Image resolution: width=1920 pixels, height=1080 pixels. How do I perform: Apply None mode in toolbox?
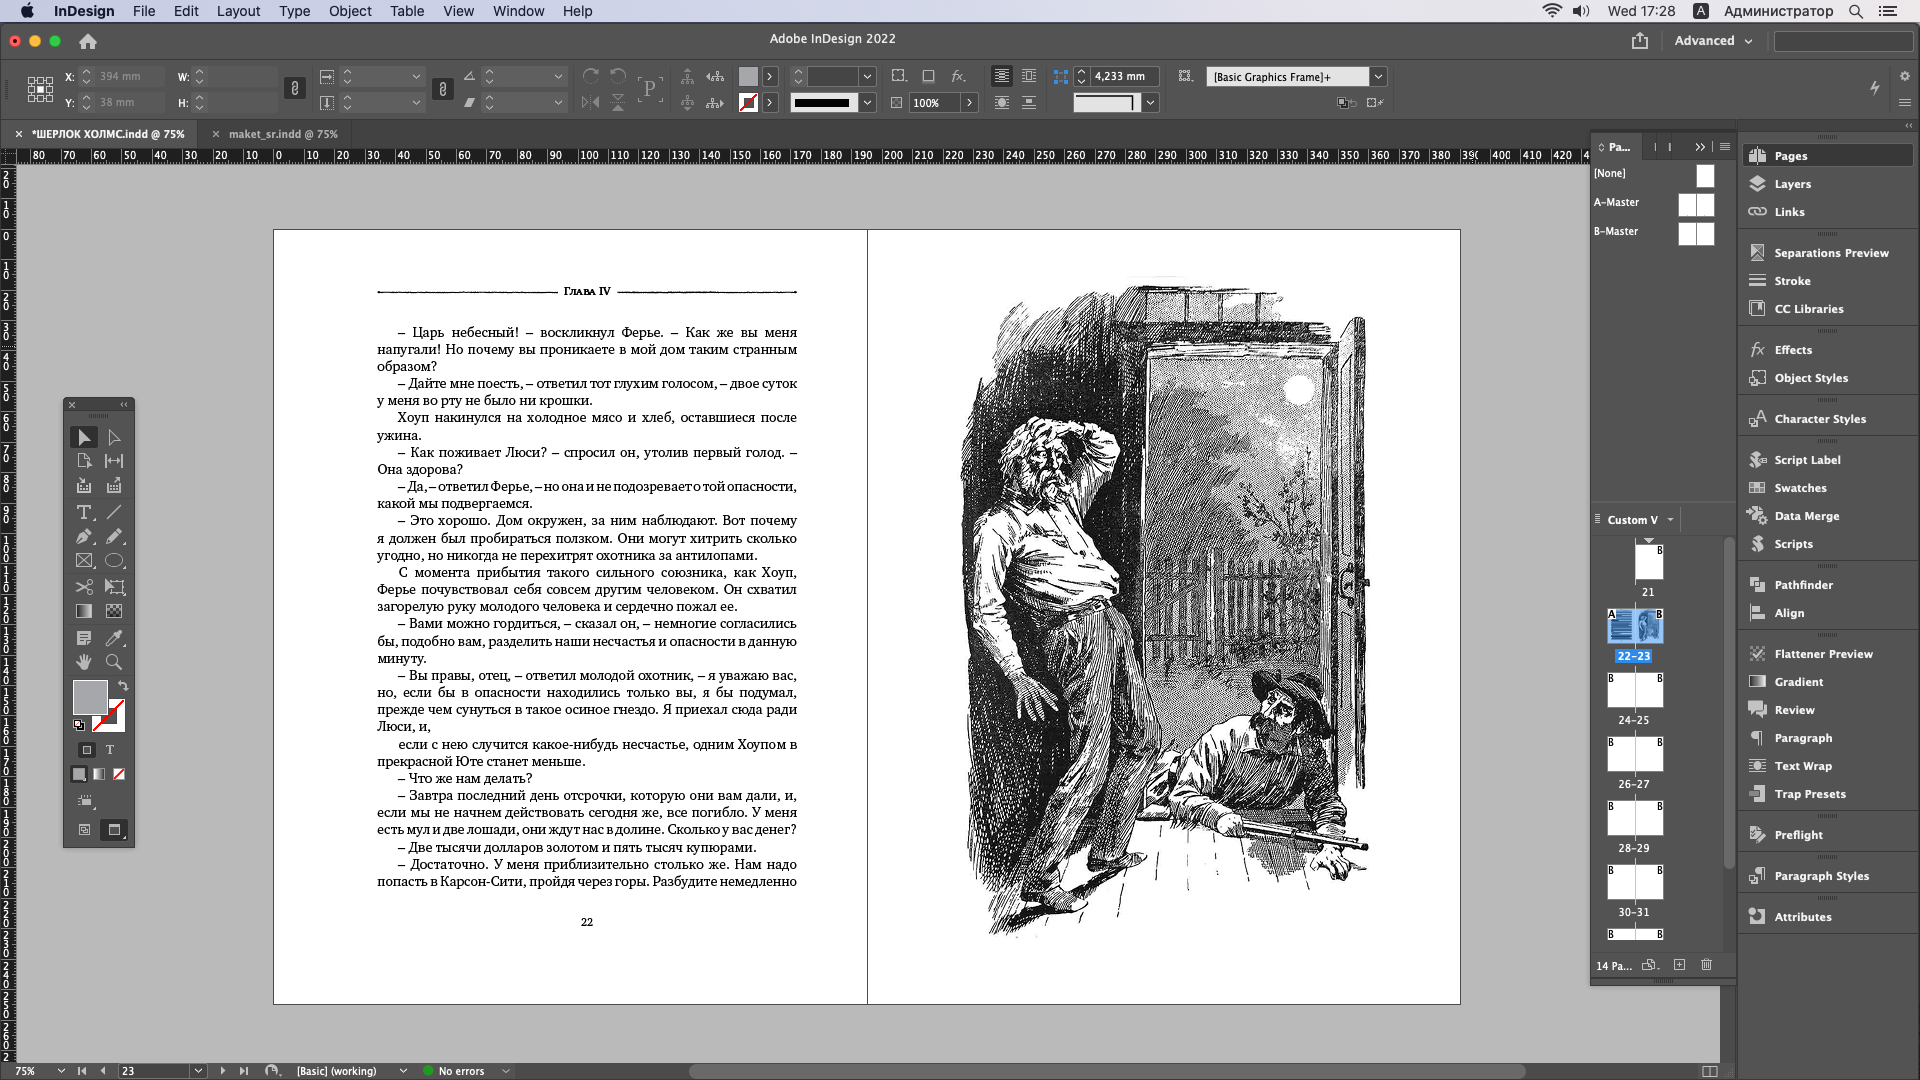(x=119, y=774)
